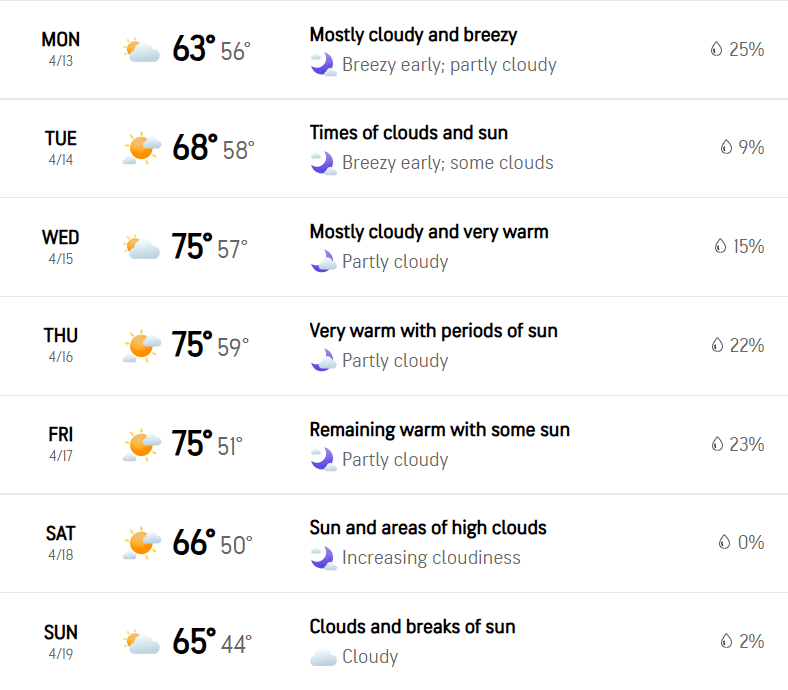Click the Monday raindrop icon beside 25%
Screen dimensions: 788x690
[x=716, y=49]
